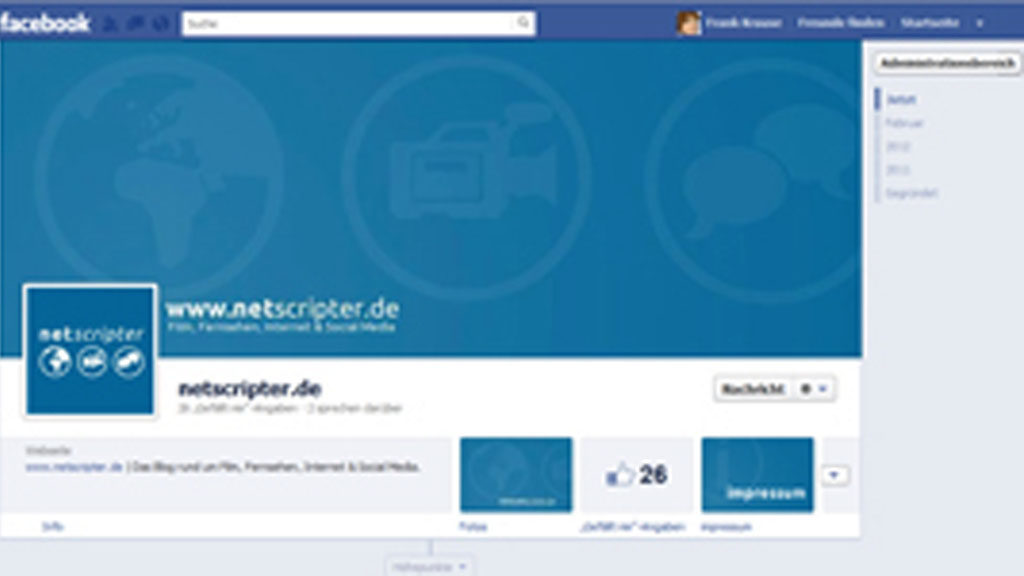Open the Fotos label link

pos(473,526)
